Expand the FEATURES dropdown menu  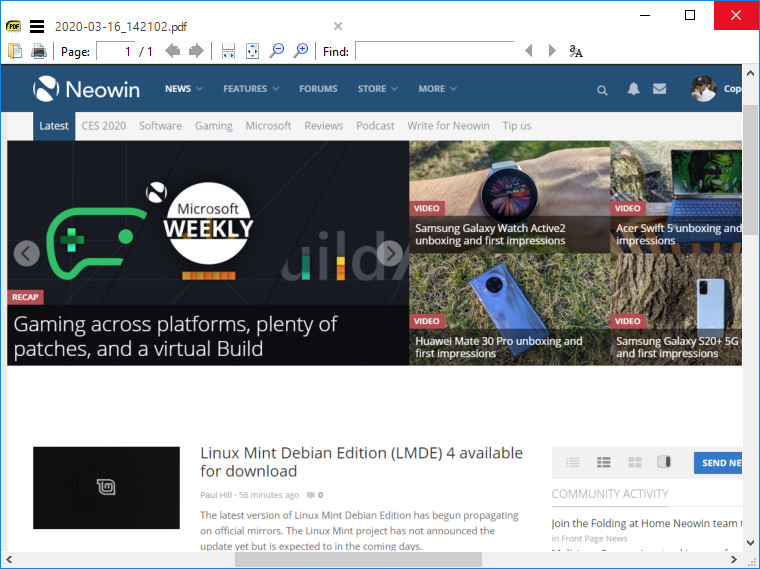(x=251, y=89)
